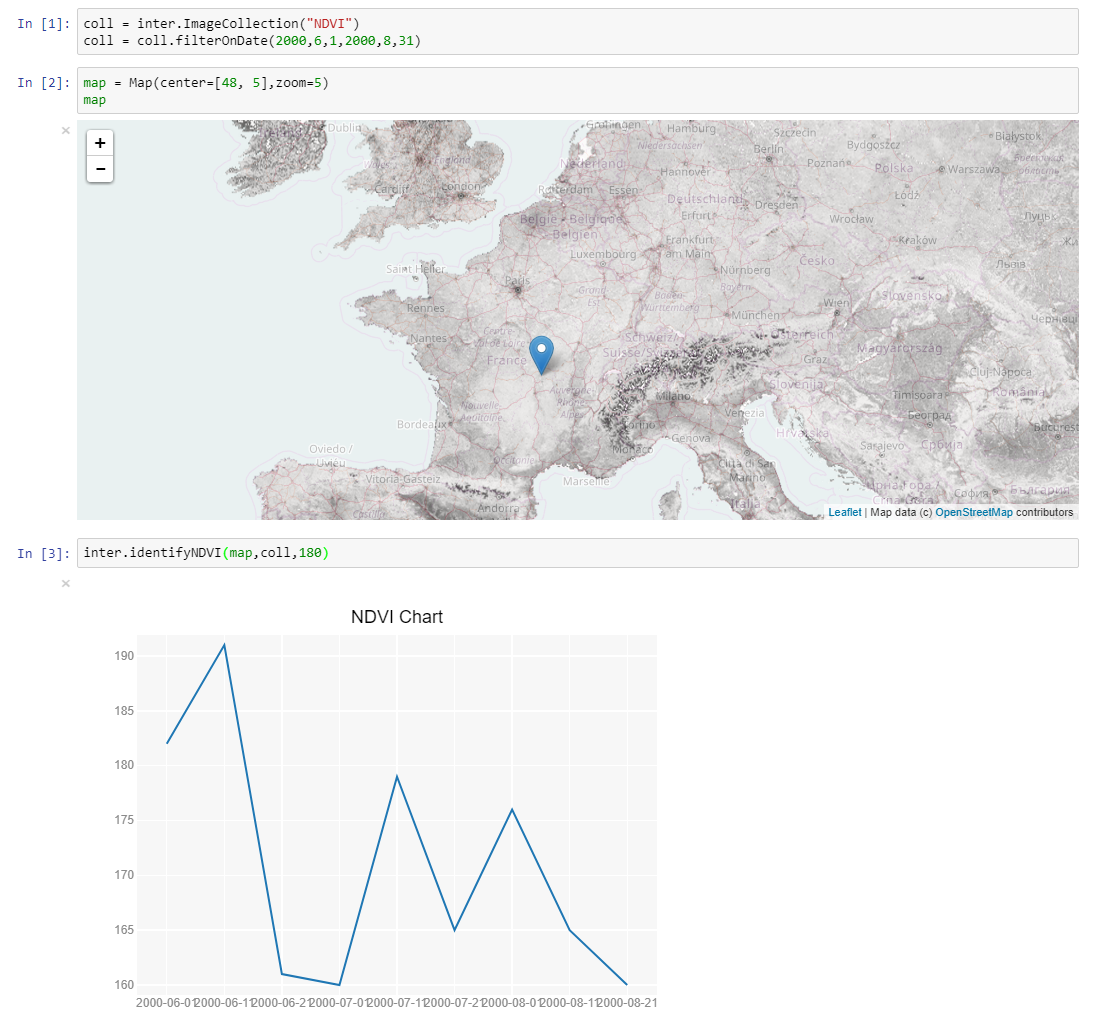Screen dimensions: 1093x1028
Task: Click the y-axis label 160
Action: click(124, 985)
